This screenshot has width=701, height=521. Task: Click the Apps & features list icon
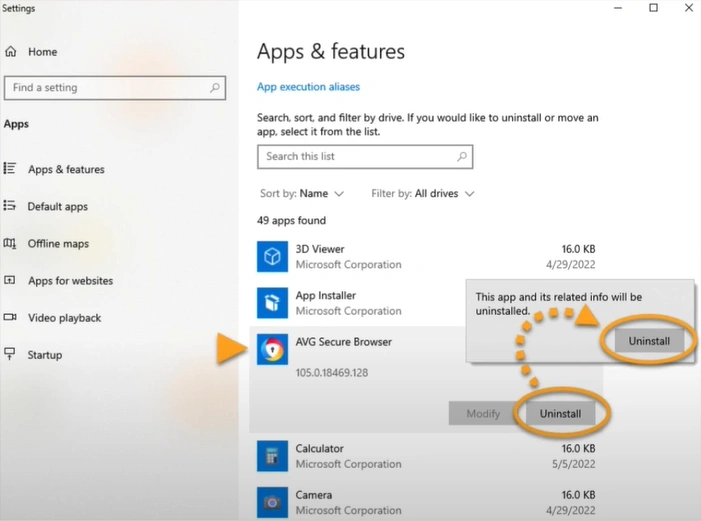click(9, 169)
